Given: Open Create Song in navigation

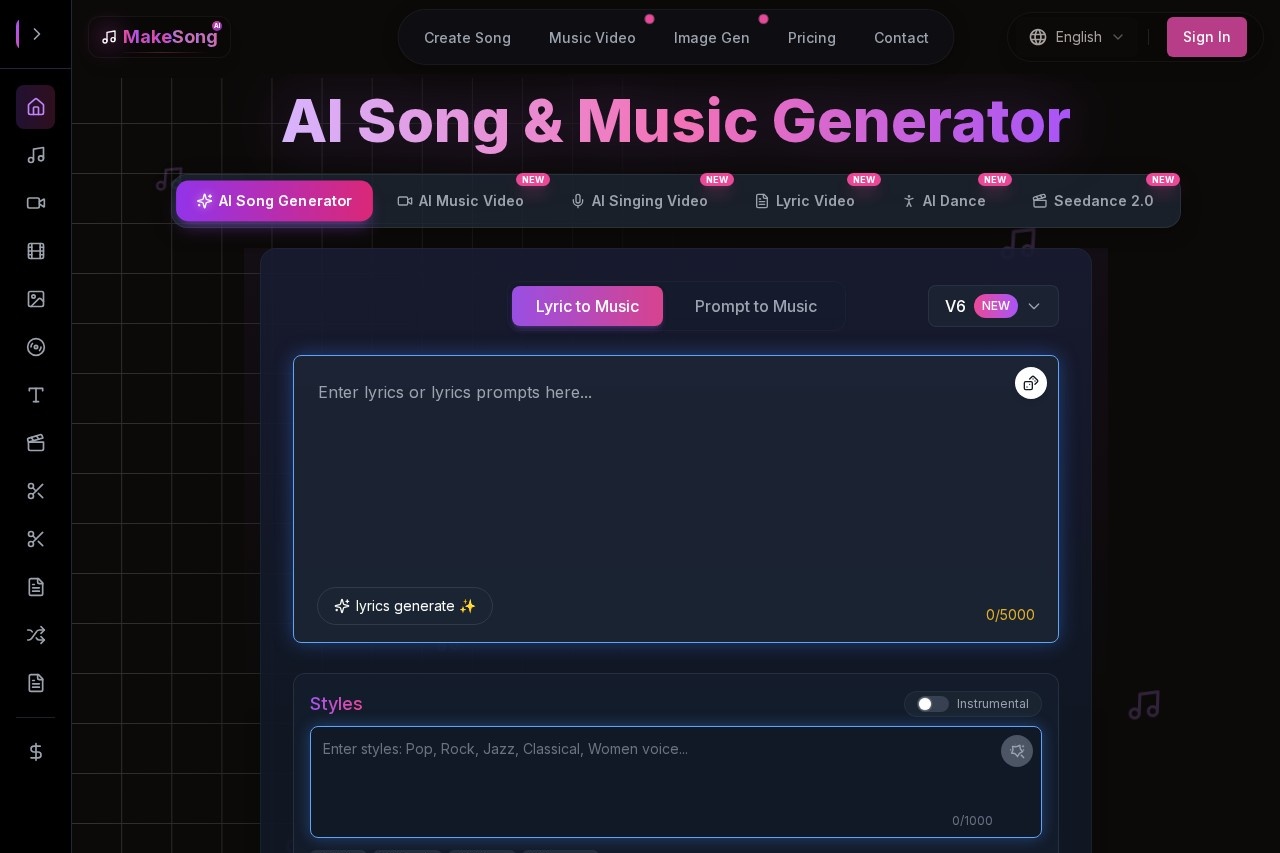Looking at the screenshot, I should (x=467, y=38).
